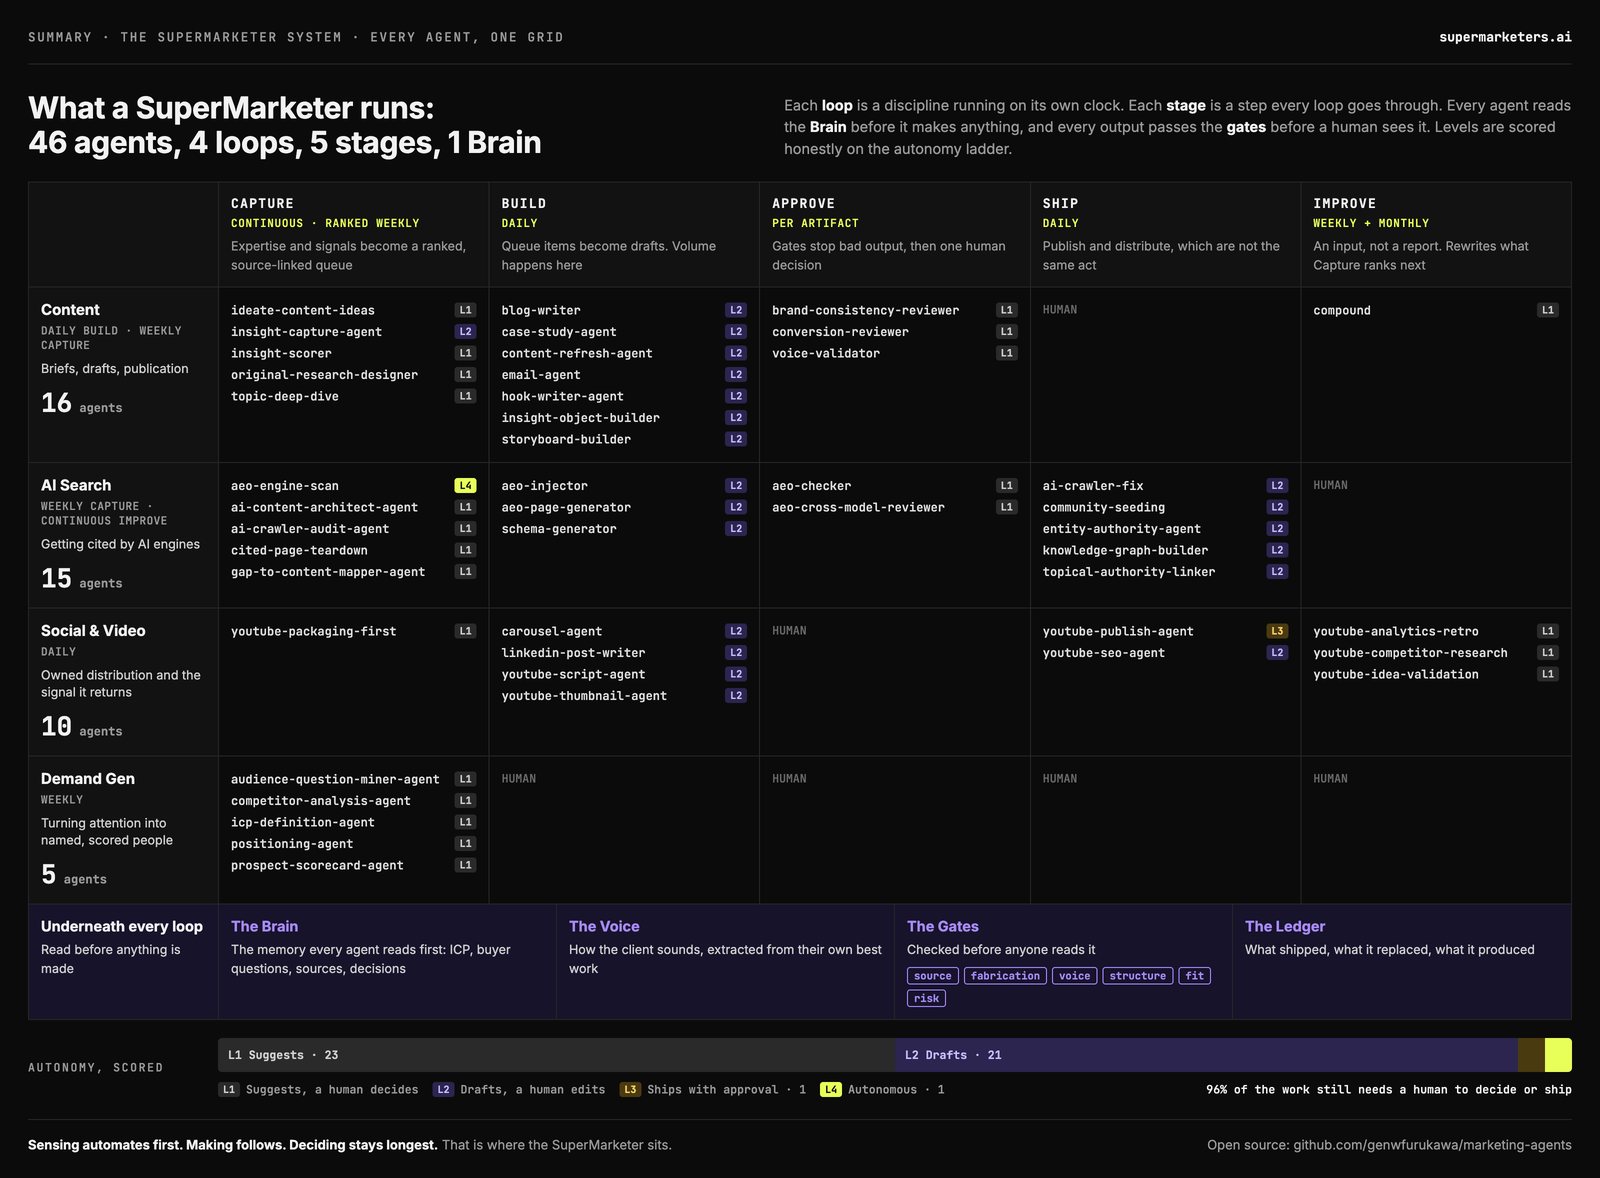Click the L1 badge next to aeo-checker
The image size is (1600, 1178).
pos(1006,486)
